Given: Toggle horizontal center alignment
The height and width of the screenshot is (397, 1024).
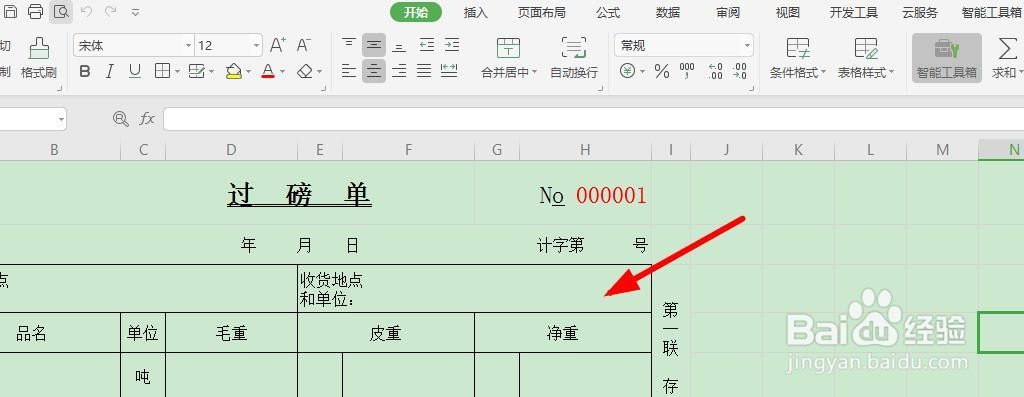Looking at the screenshot, I should [x=374, y=71].
